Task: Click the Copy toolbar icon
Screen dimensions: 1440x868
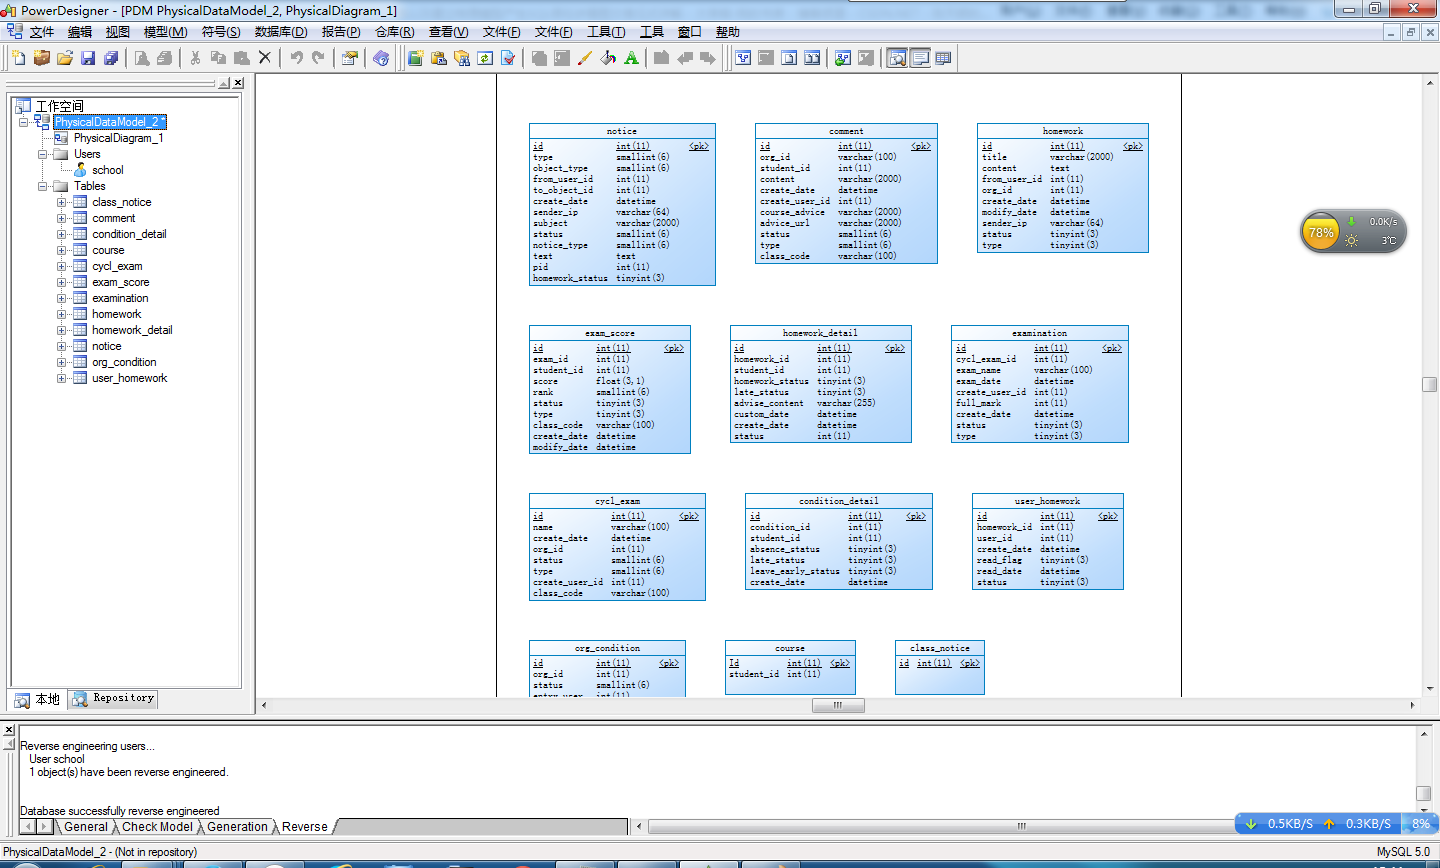Action: (218, 58)
